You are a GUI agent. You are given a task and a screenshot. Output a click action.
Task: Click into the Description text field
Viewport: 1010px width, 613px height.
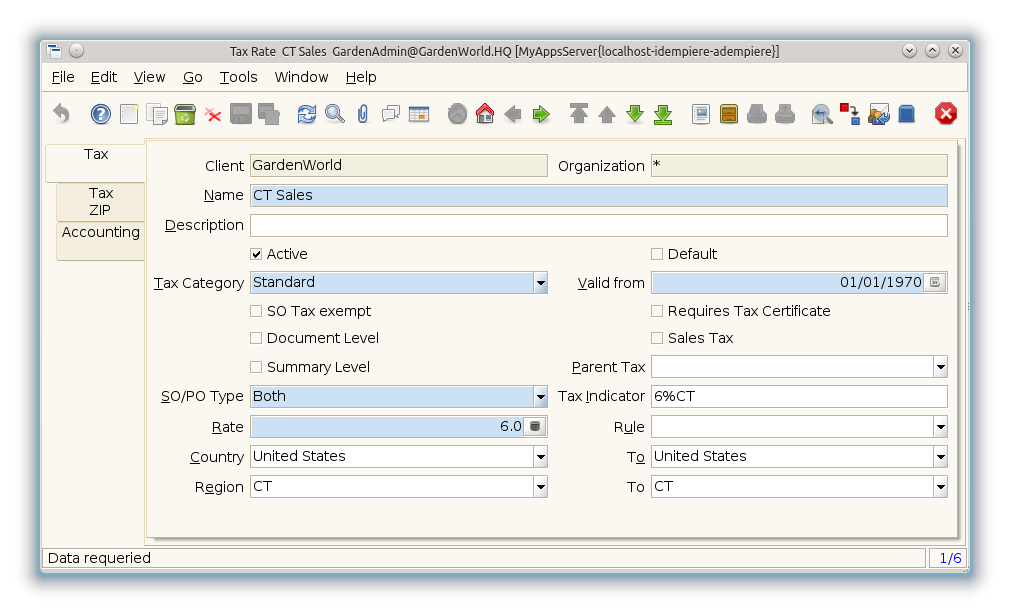pyautogui.click(x=598, y=225)
